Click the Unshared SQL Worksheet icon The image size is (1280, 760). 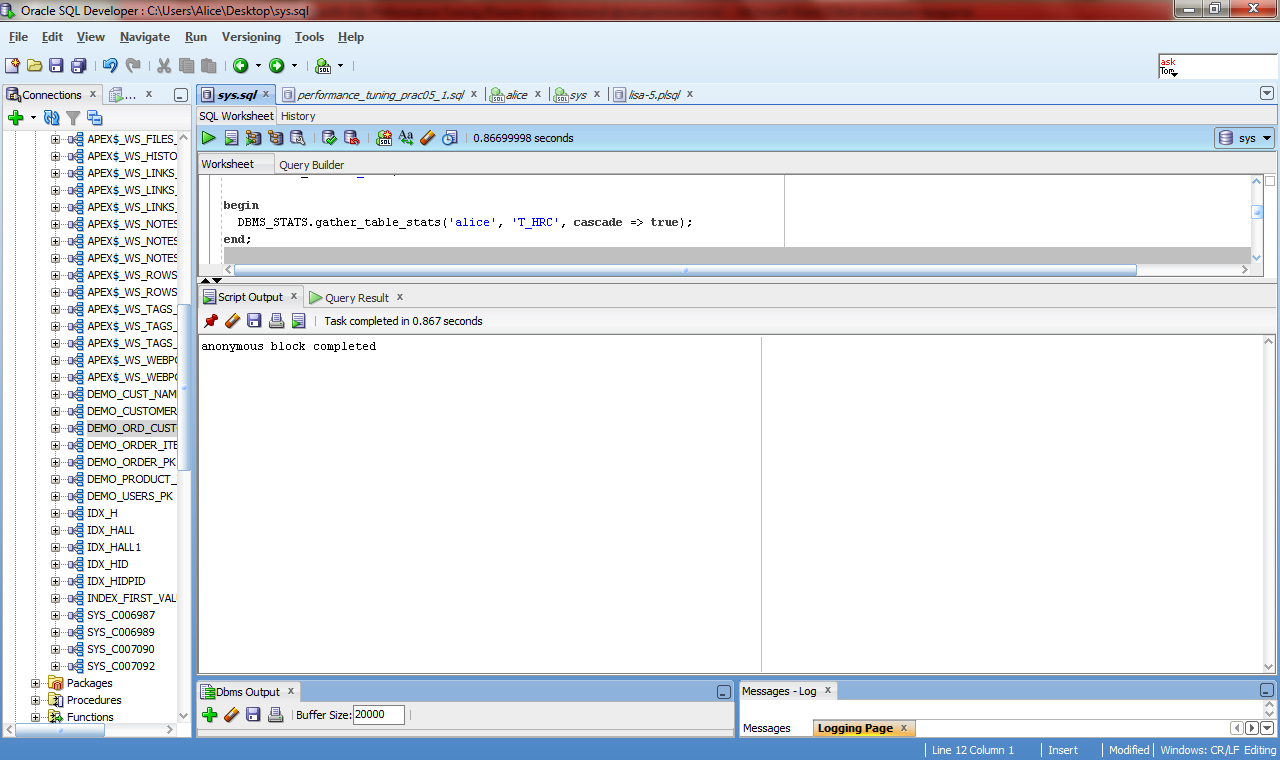coord(384,138)
